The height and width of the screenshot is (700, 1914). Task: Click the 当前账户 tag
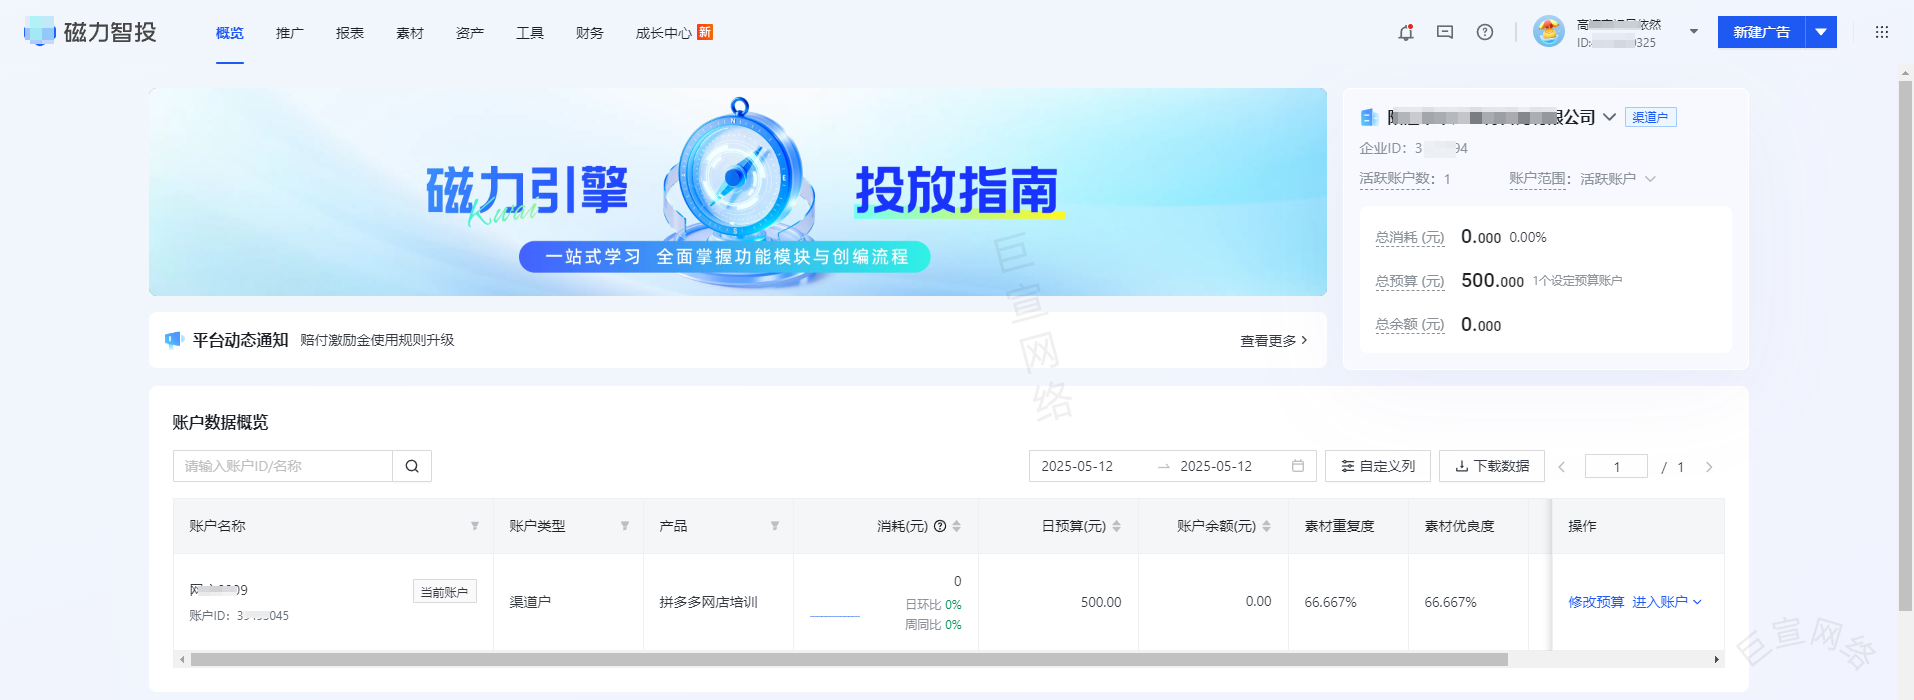(x=444, y=592)
